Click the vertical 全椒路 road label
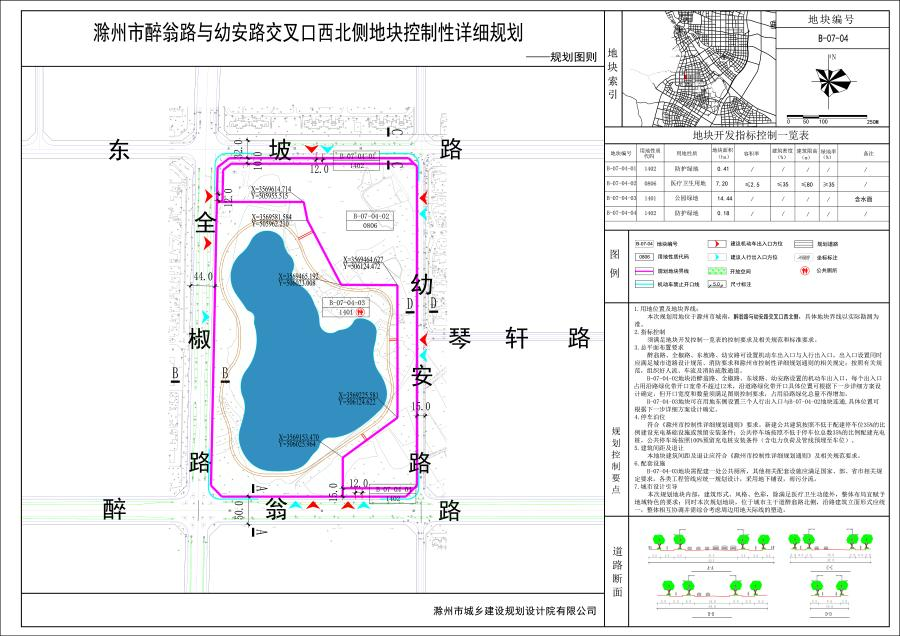Image resolution: width=900 pixels, height=636 pixels. [x=201, y=341]
